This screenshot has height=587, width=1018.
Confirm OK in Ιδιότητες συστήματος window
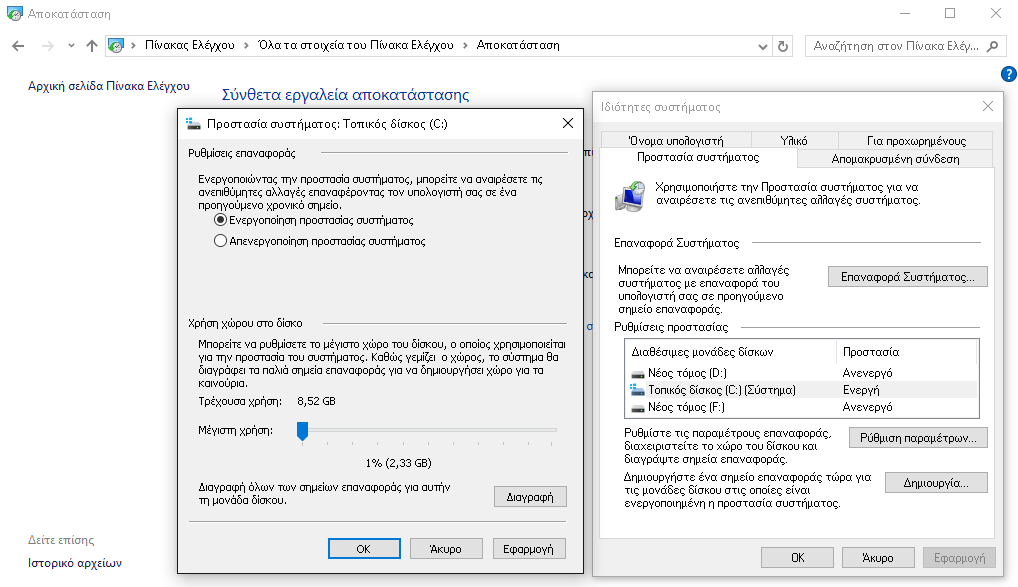tap(797, 558)
